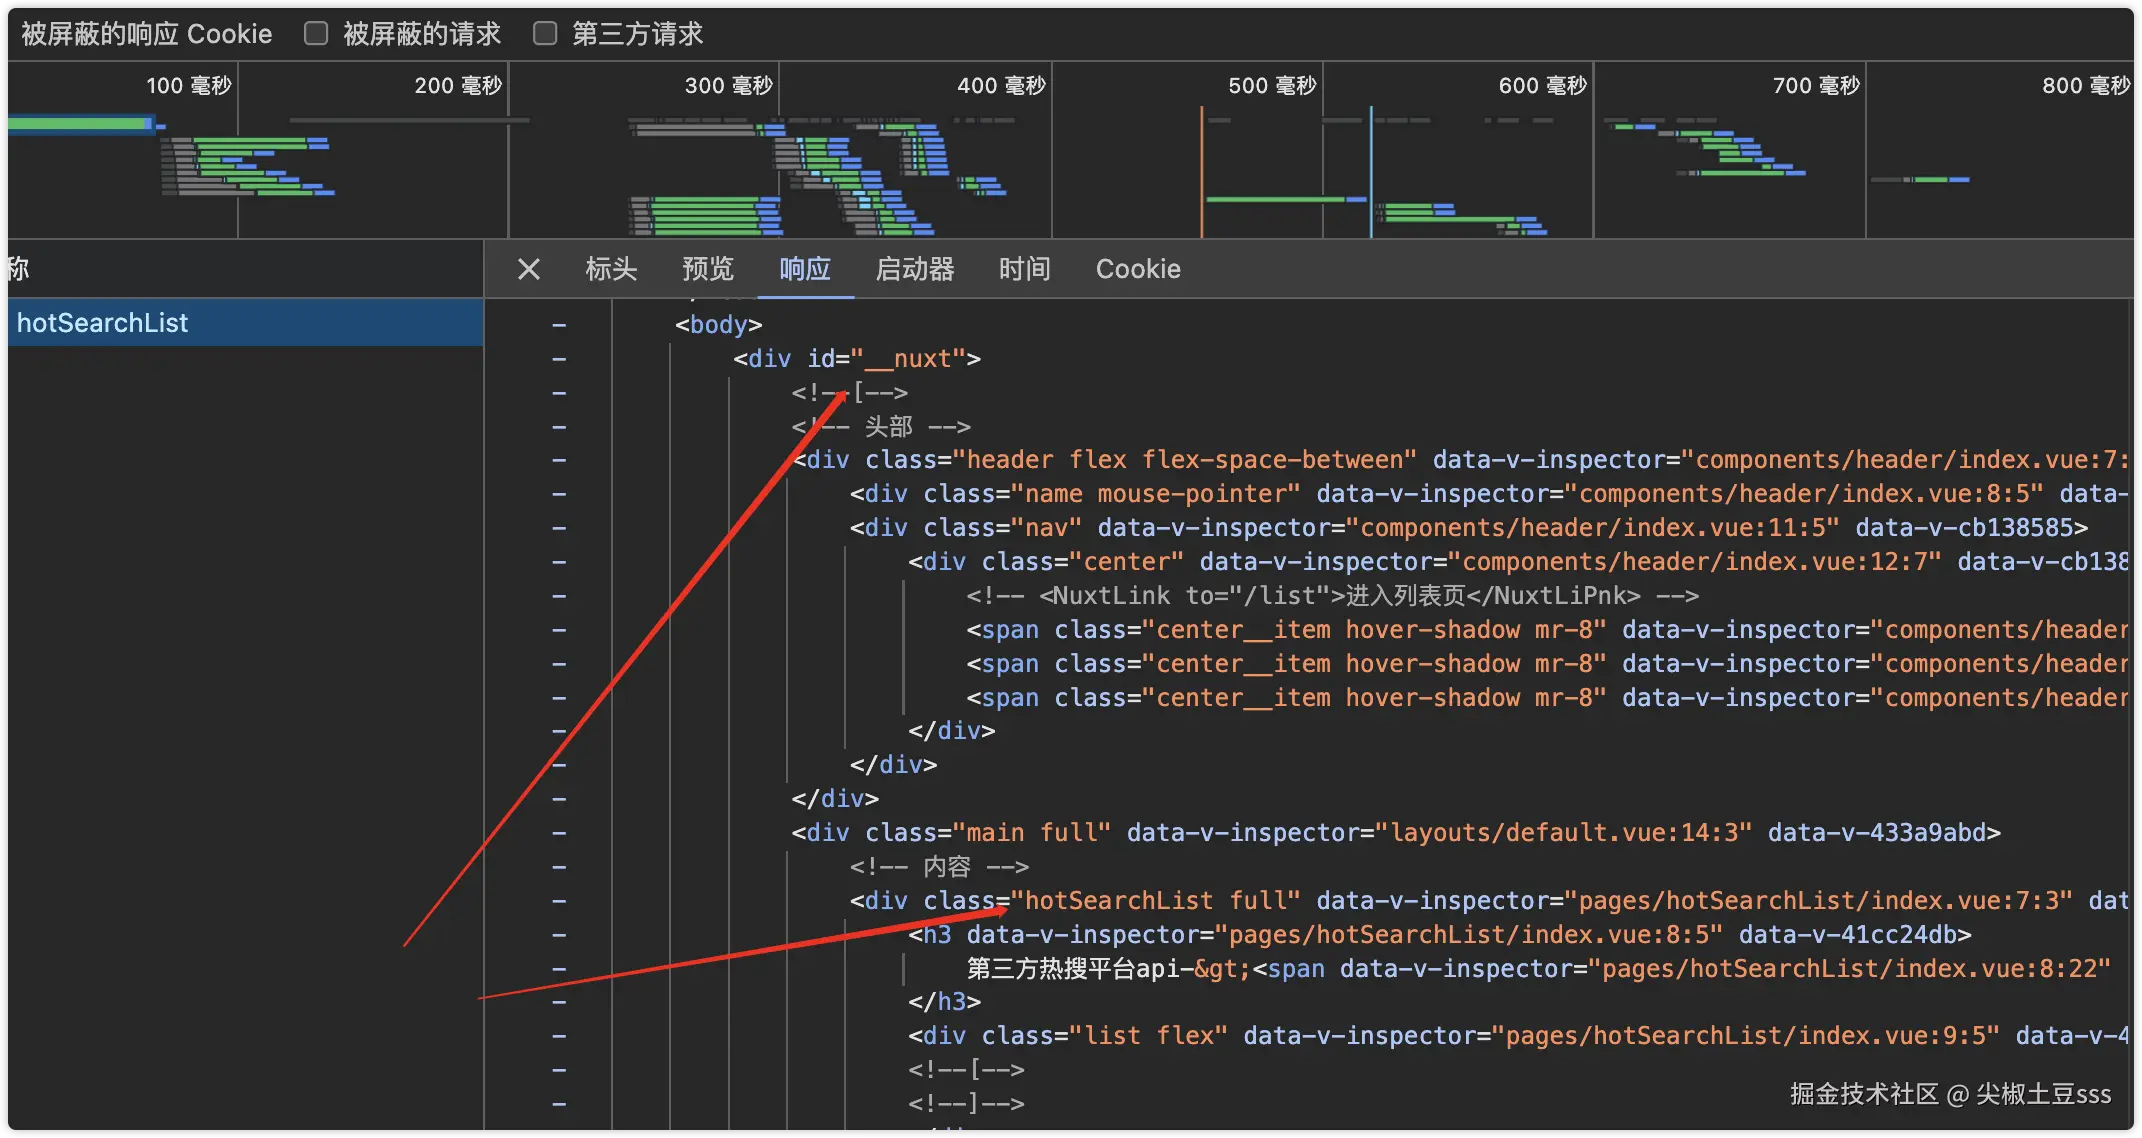Fold the div class="main full" line
The width and height of the screenshot is (2142, 1138).
point(559,833)
